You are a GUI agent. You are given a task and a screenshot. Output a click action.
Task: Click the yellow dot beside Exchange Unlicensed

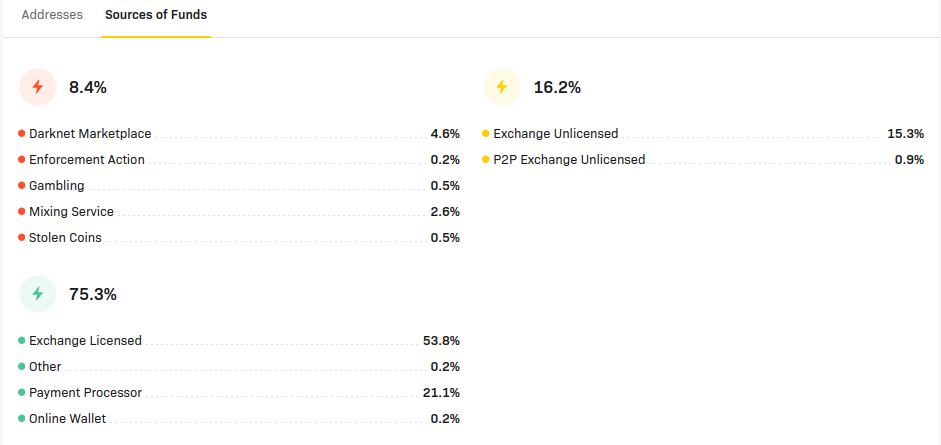point(486,134)
